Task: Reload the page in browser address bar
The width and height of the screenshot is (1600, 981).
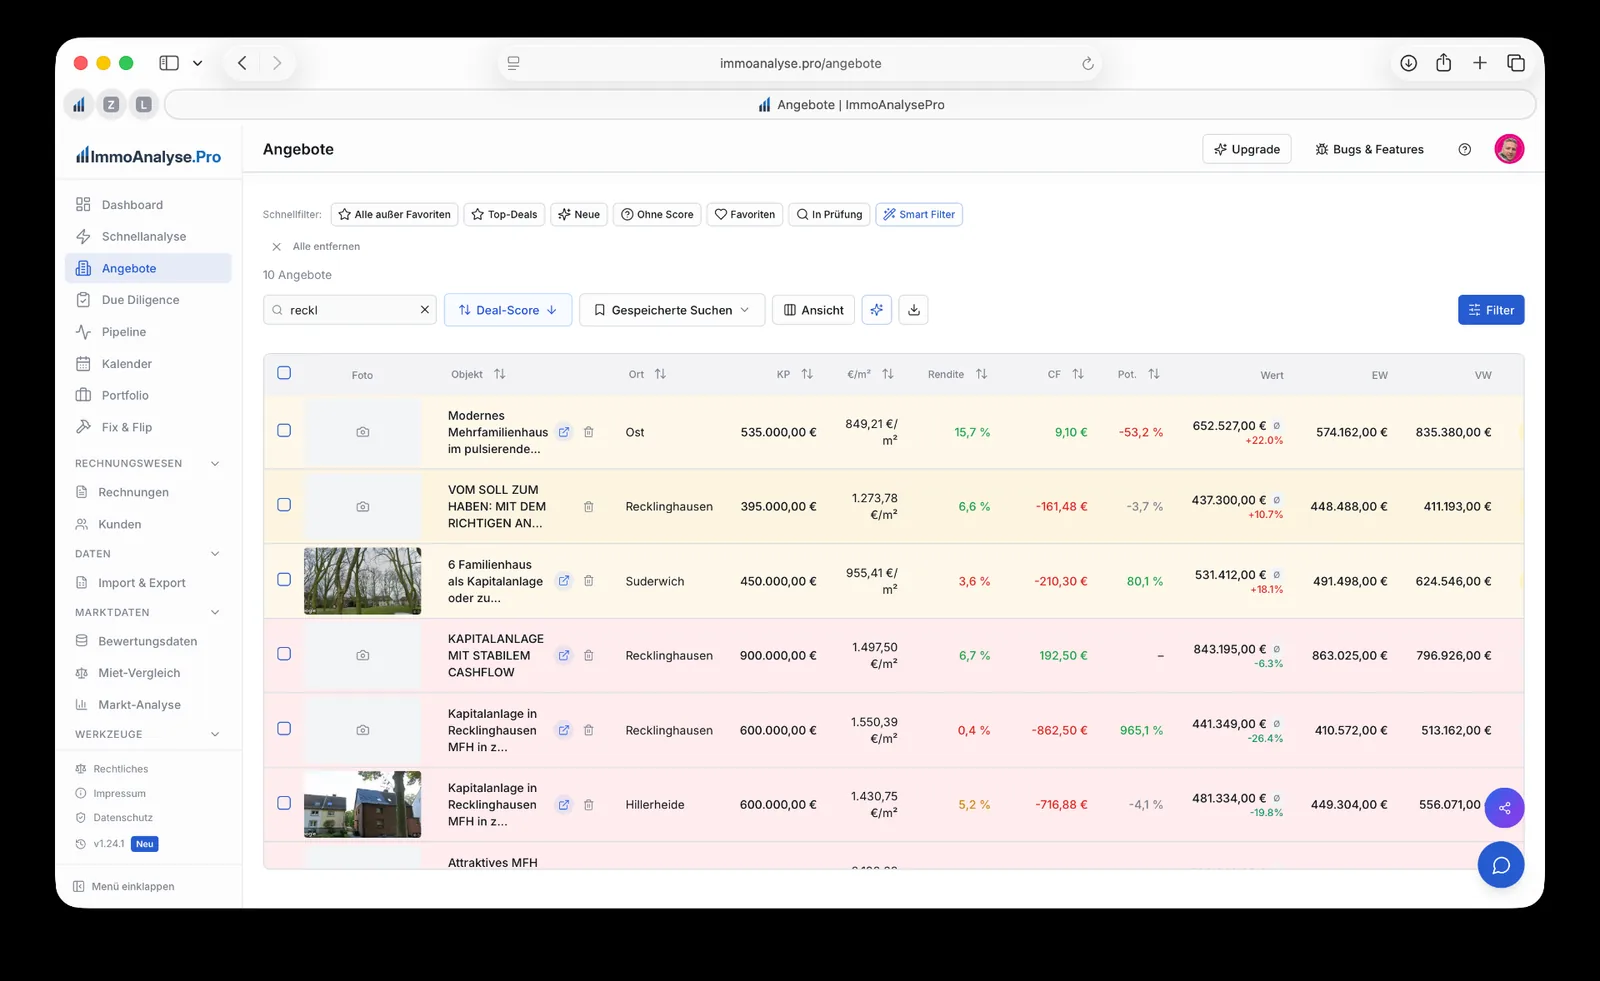Action: [x=1088, y=63]
